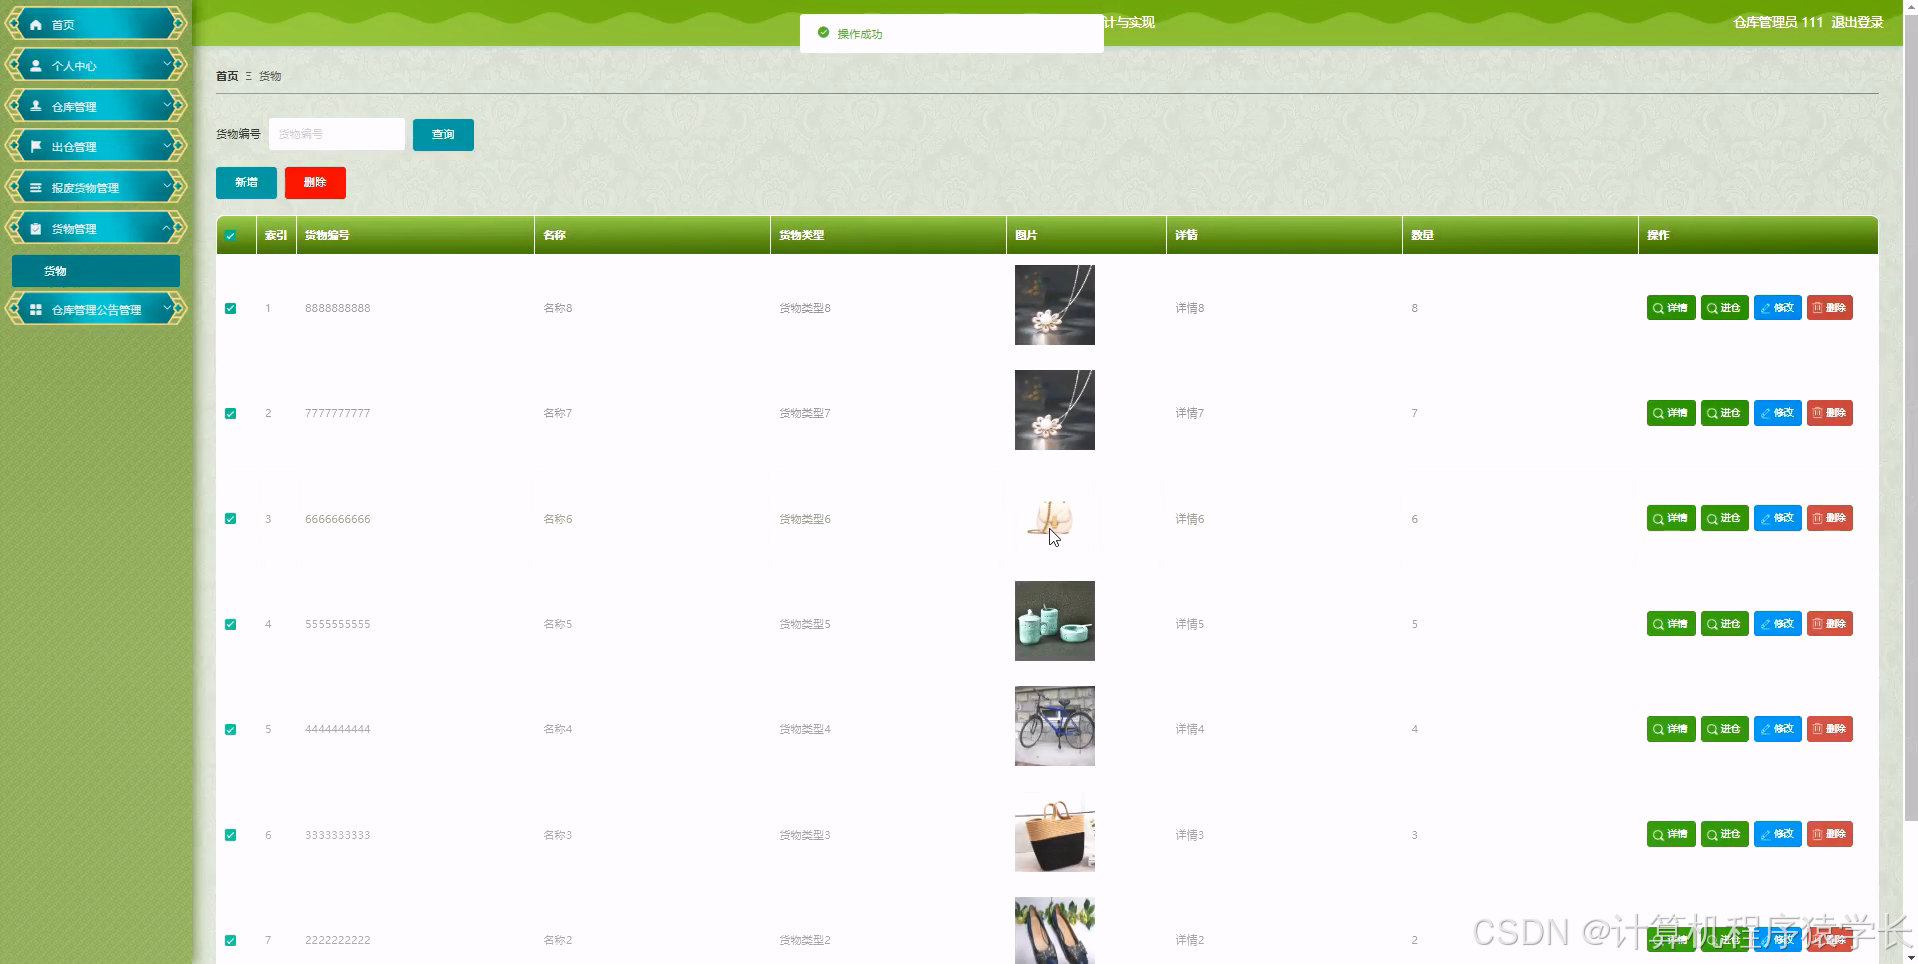Click the flag icon of 出仓管理
1918x964 pixels.
coord(36,147)
